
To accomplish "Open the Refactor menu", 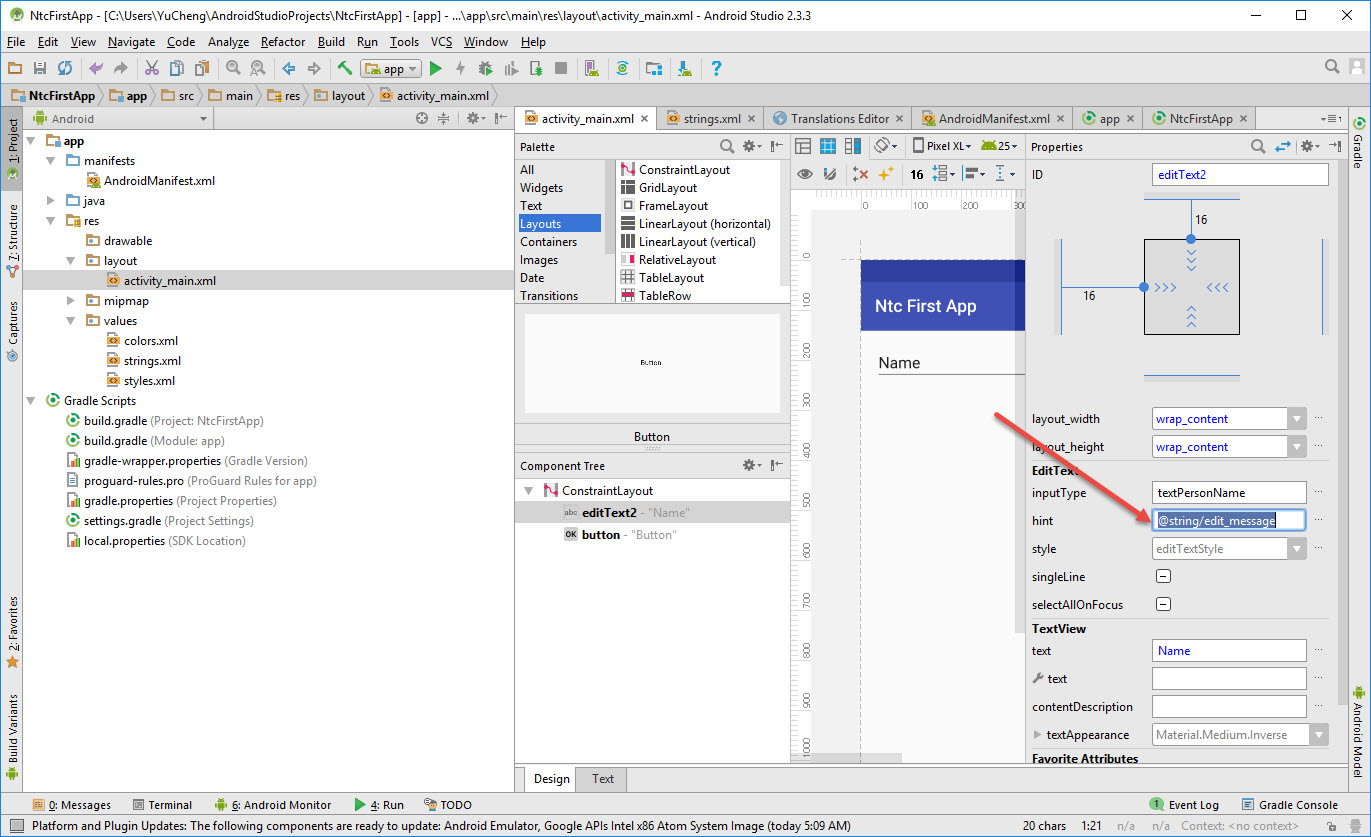I will pyautogui.click(x=283, y=42).
